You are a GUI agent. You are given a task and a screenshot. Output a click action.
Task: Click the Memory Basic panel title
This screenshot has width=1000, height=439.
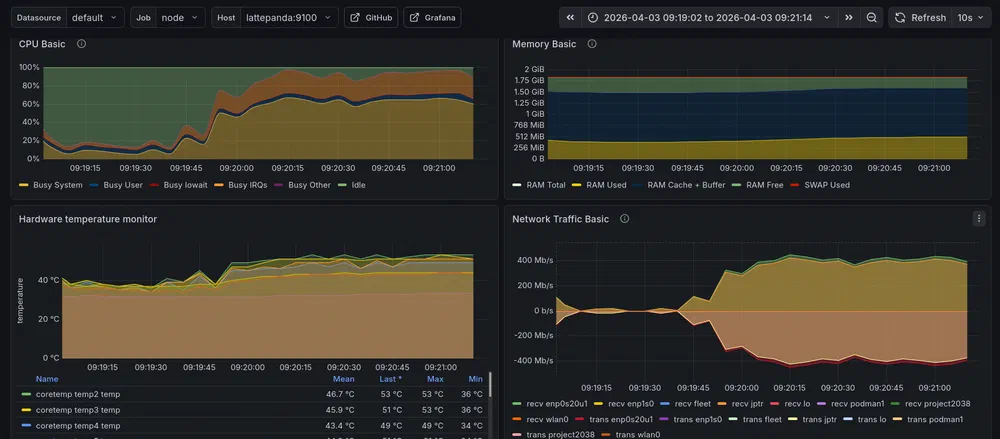(544, 44)
